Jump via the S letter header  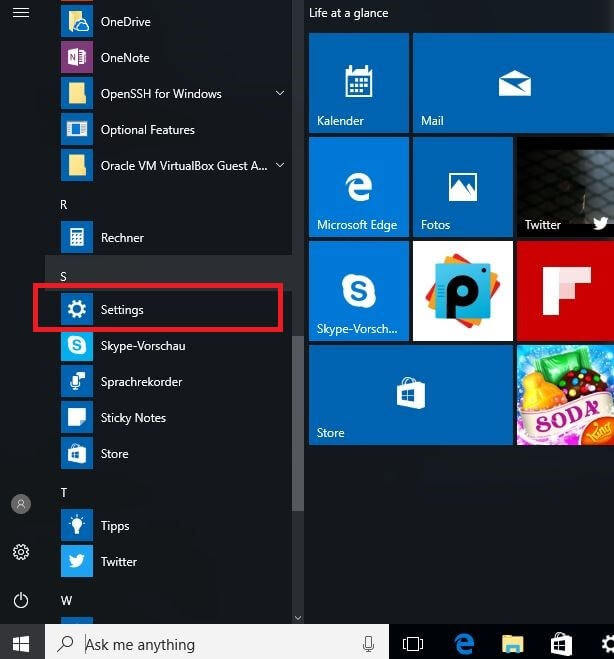click(x=63, y=277)
